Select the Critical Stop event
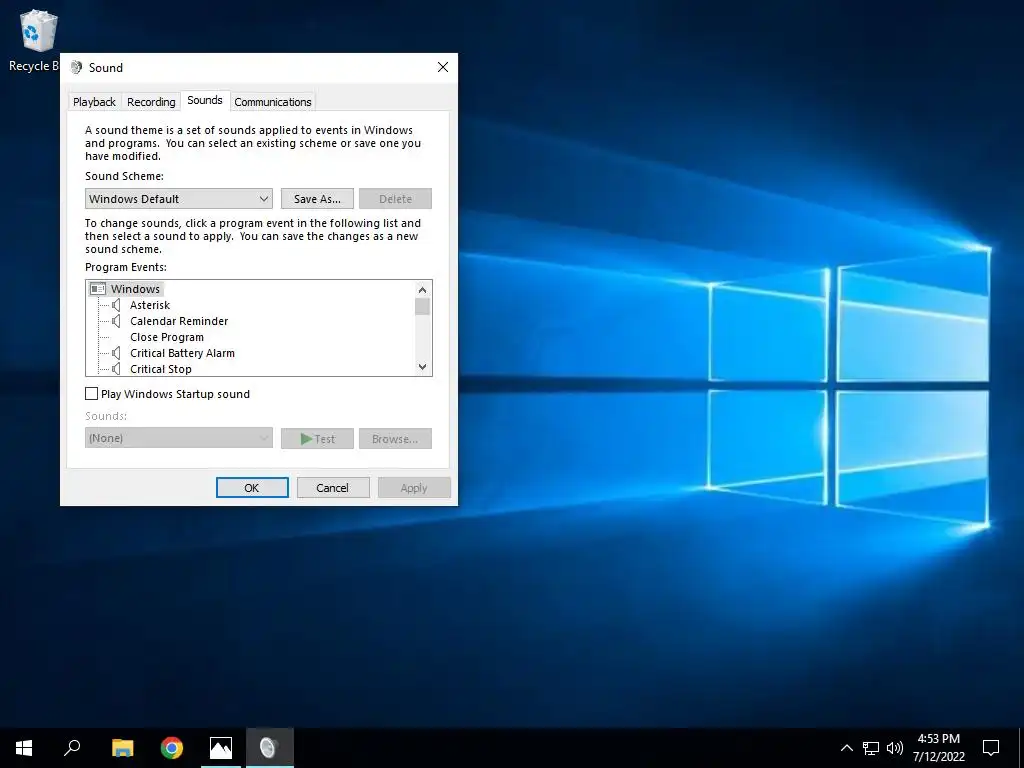 161,368
